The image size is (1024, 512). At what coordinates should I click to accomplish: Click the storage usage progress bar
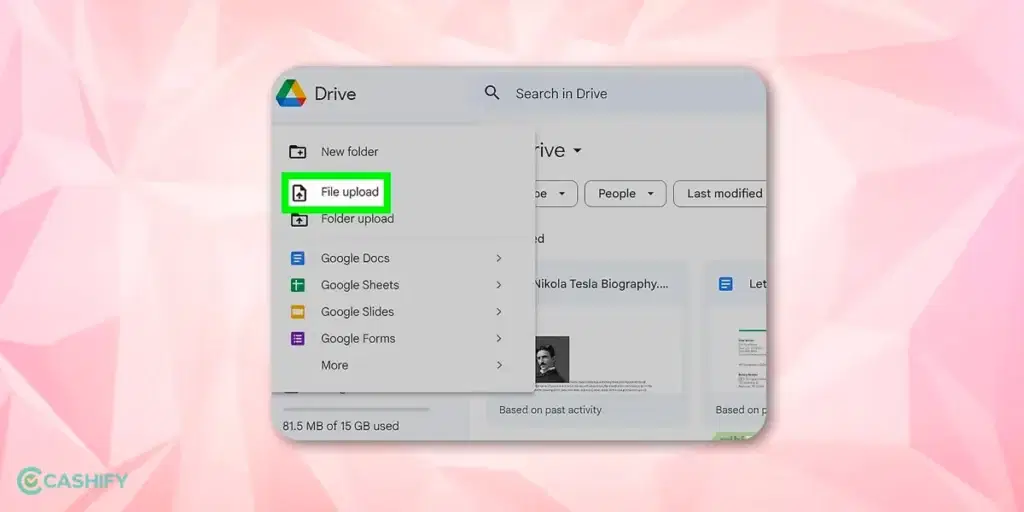(356, 409)
